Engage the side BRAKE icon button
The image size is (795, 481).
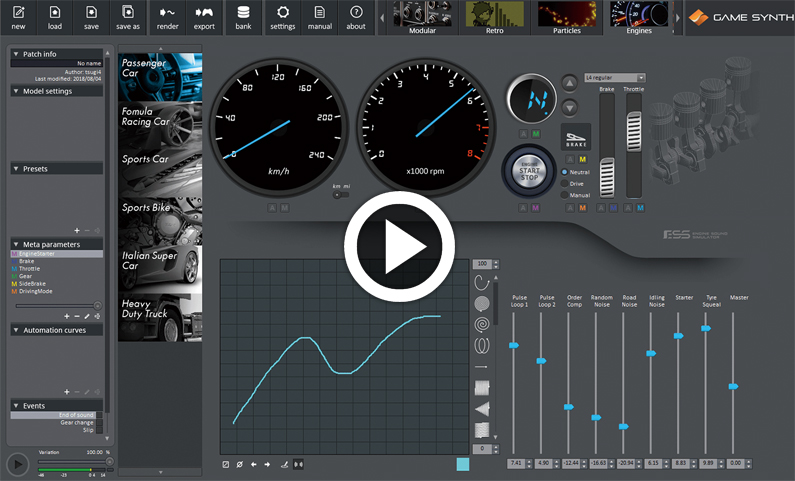pos(575,137)
